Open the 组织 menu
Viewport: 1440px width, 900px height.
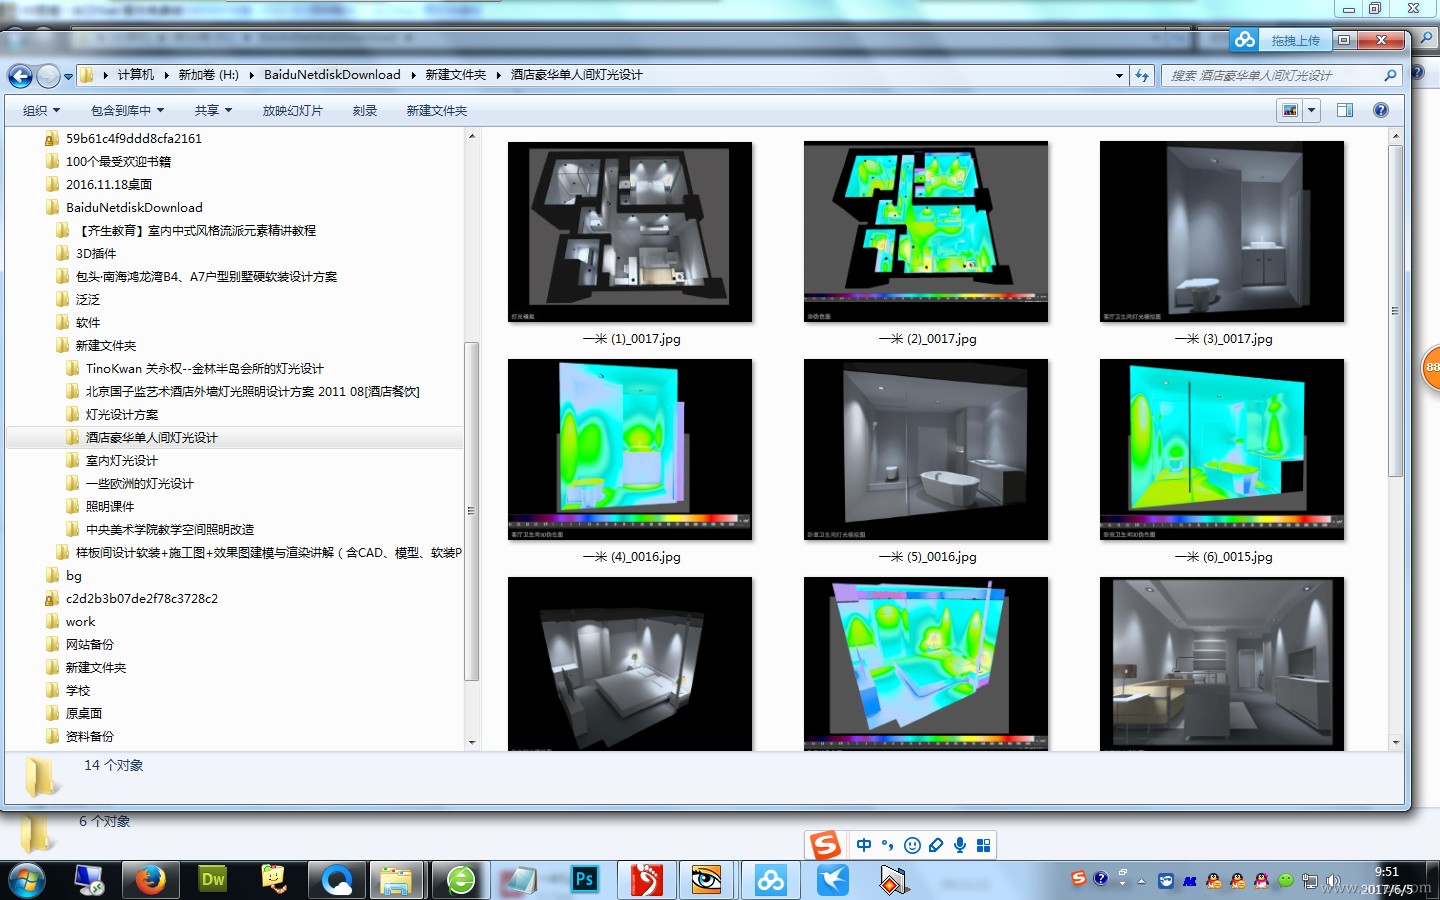point(42,111)
